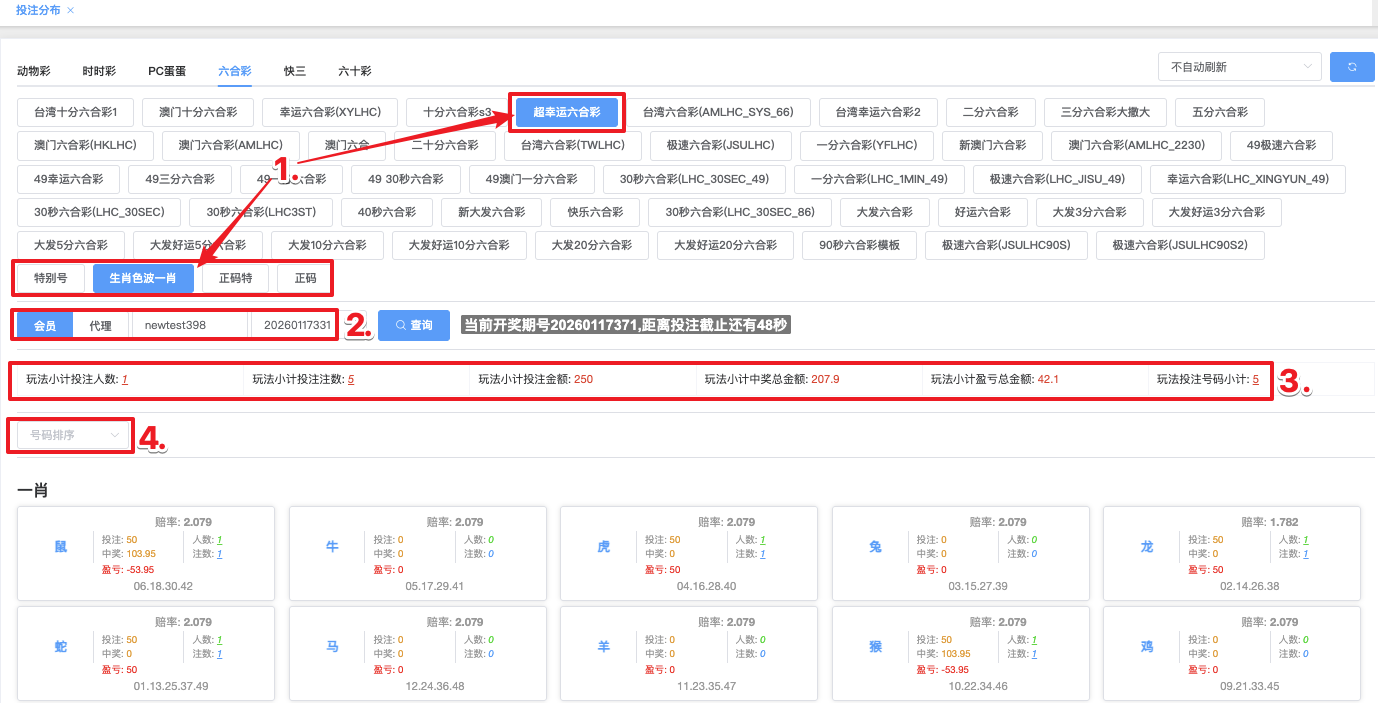Click the 玩法投注号码小计 value link

pos(1255,380)
